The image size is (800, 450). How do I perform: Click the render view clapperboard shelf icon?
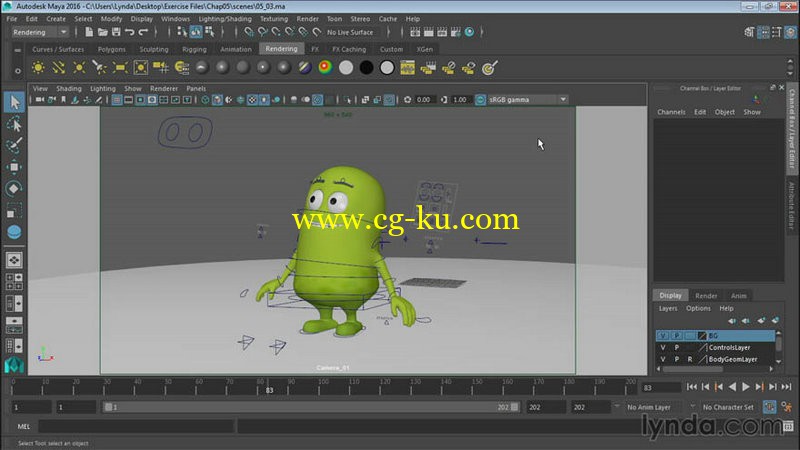[x=428, y=67]
